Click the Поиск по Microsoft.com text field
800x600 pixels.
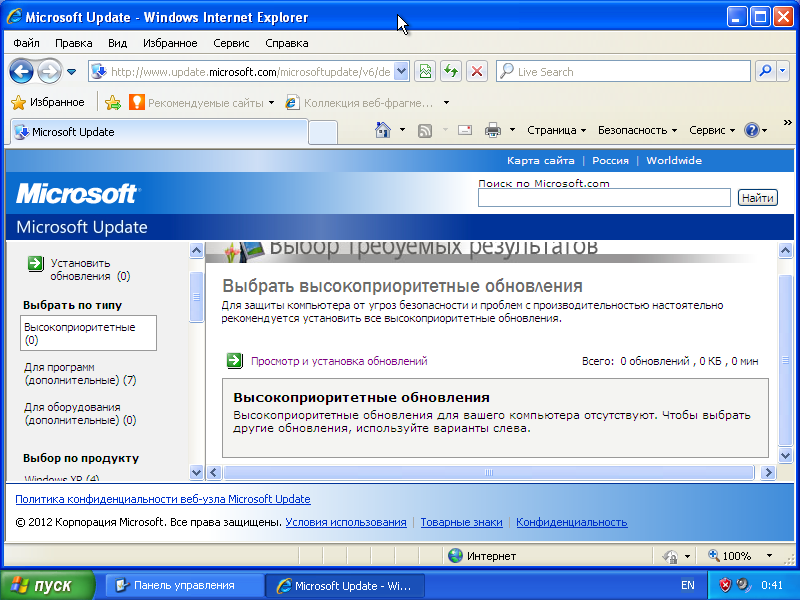click(604, 198)
